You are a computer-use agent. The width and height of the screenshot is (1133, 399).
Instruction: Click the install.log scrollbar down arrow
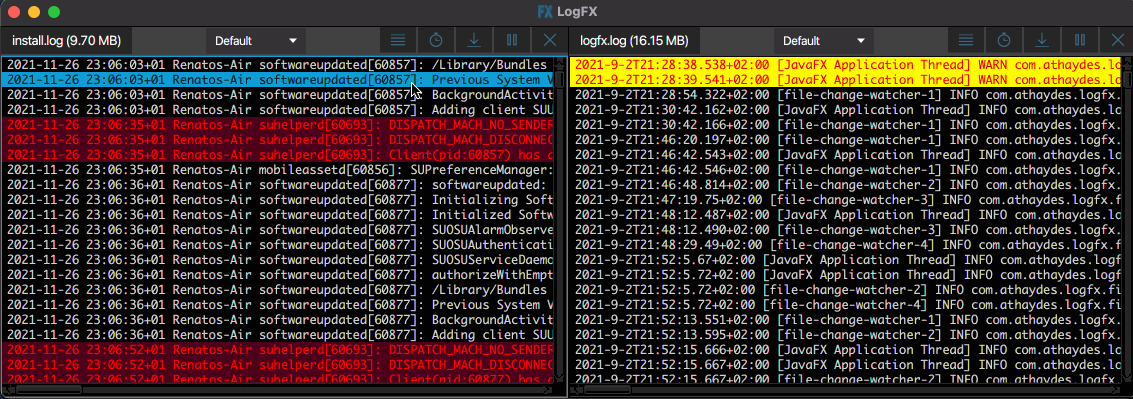(x=560, y=377)
